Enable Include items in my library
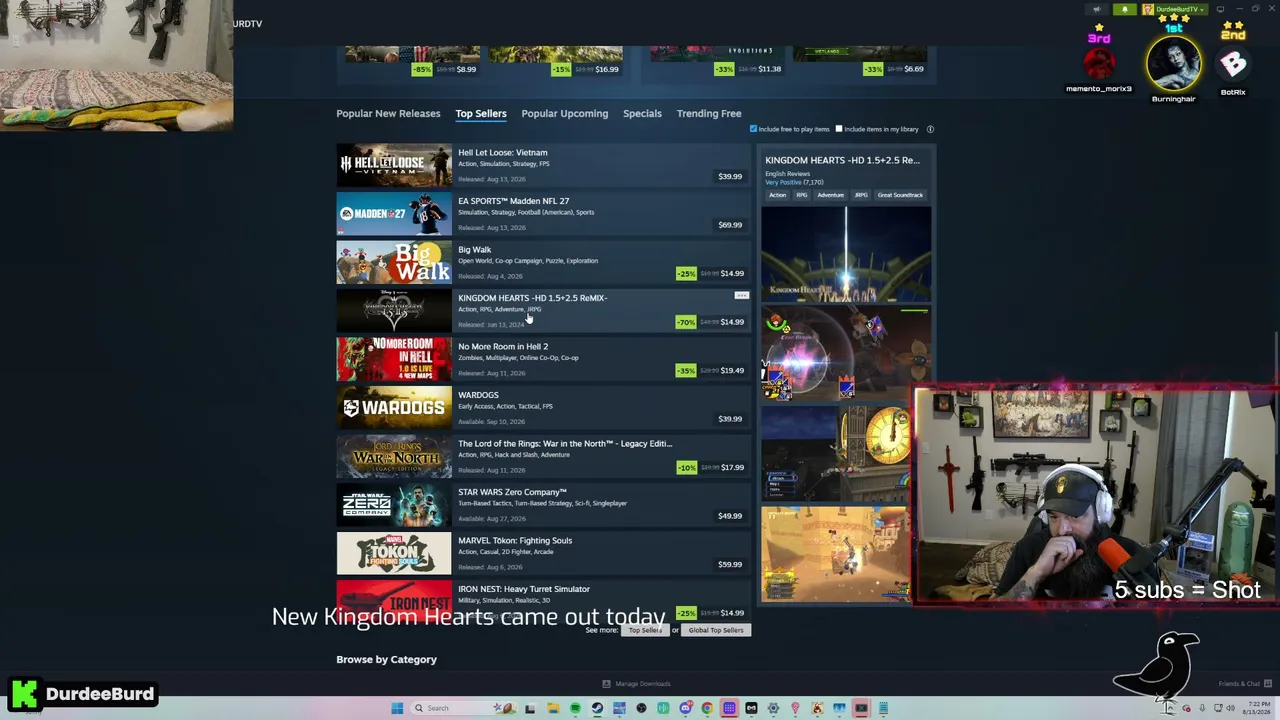This screenshot has height=720, width=1280. (839, 129)
